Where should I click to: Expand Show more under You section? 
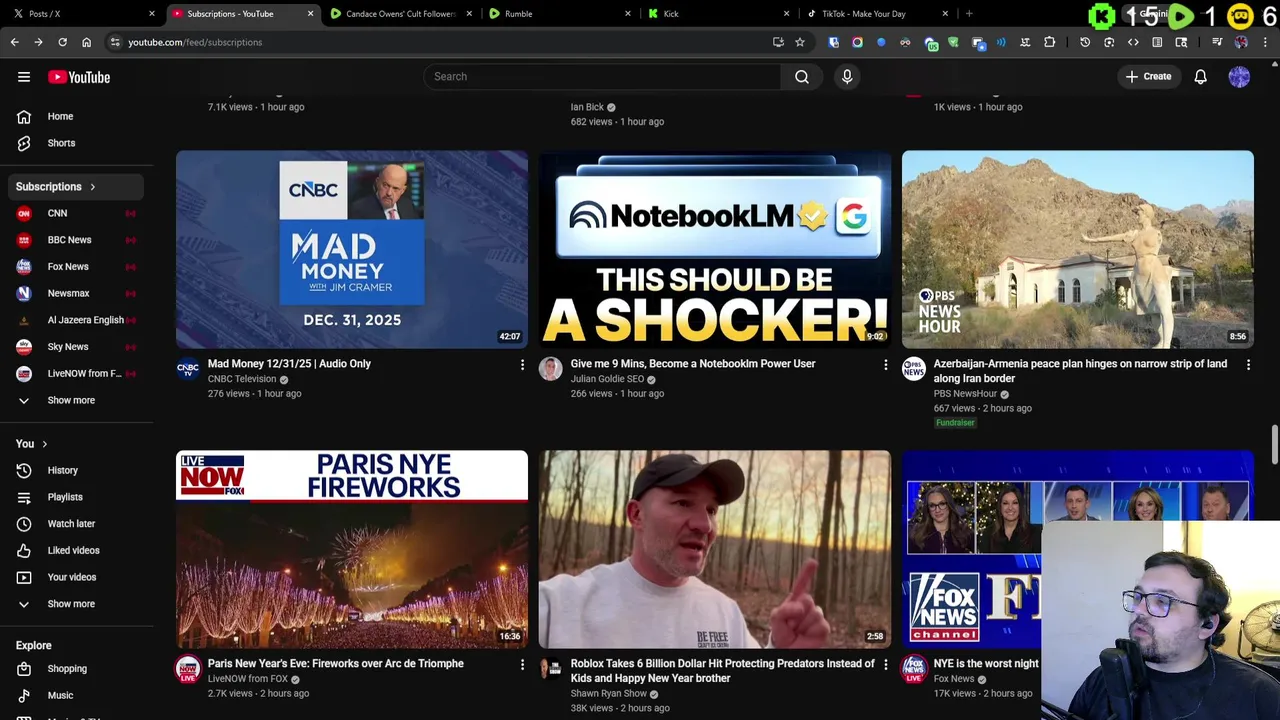click(78, 604)
